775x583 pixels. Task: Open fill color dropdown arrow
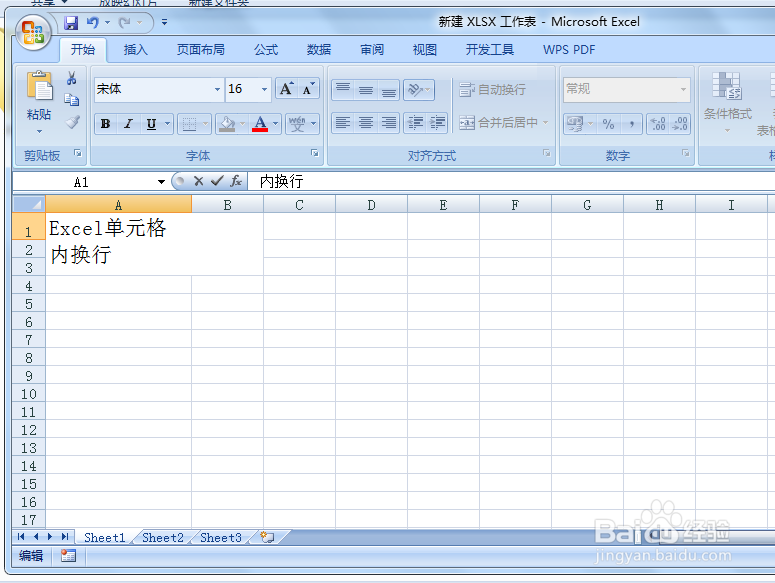tap(242, 124)
